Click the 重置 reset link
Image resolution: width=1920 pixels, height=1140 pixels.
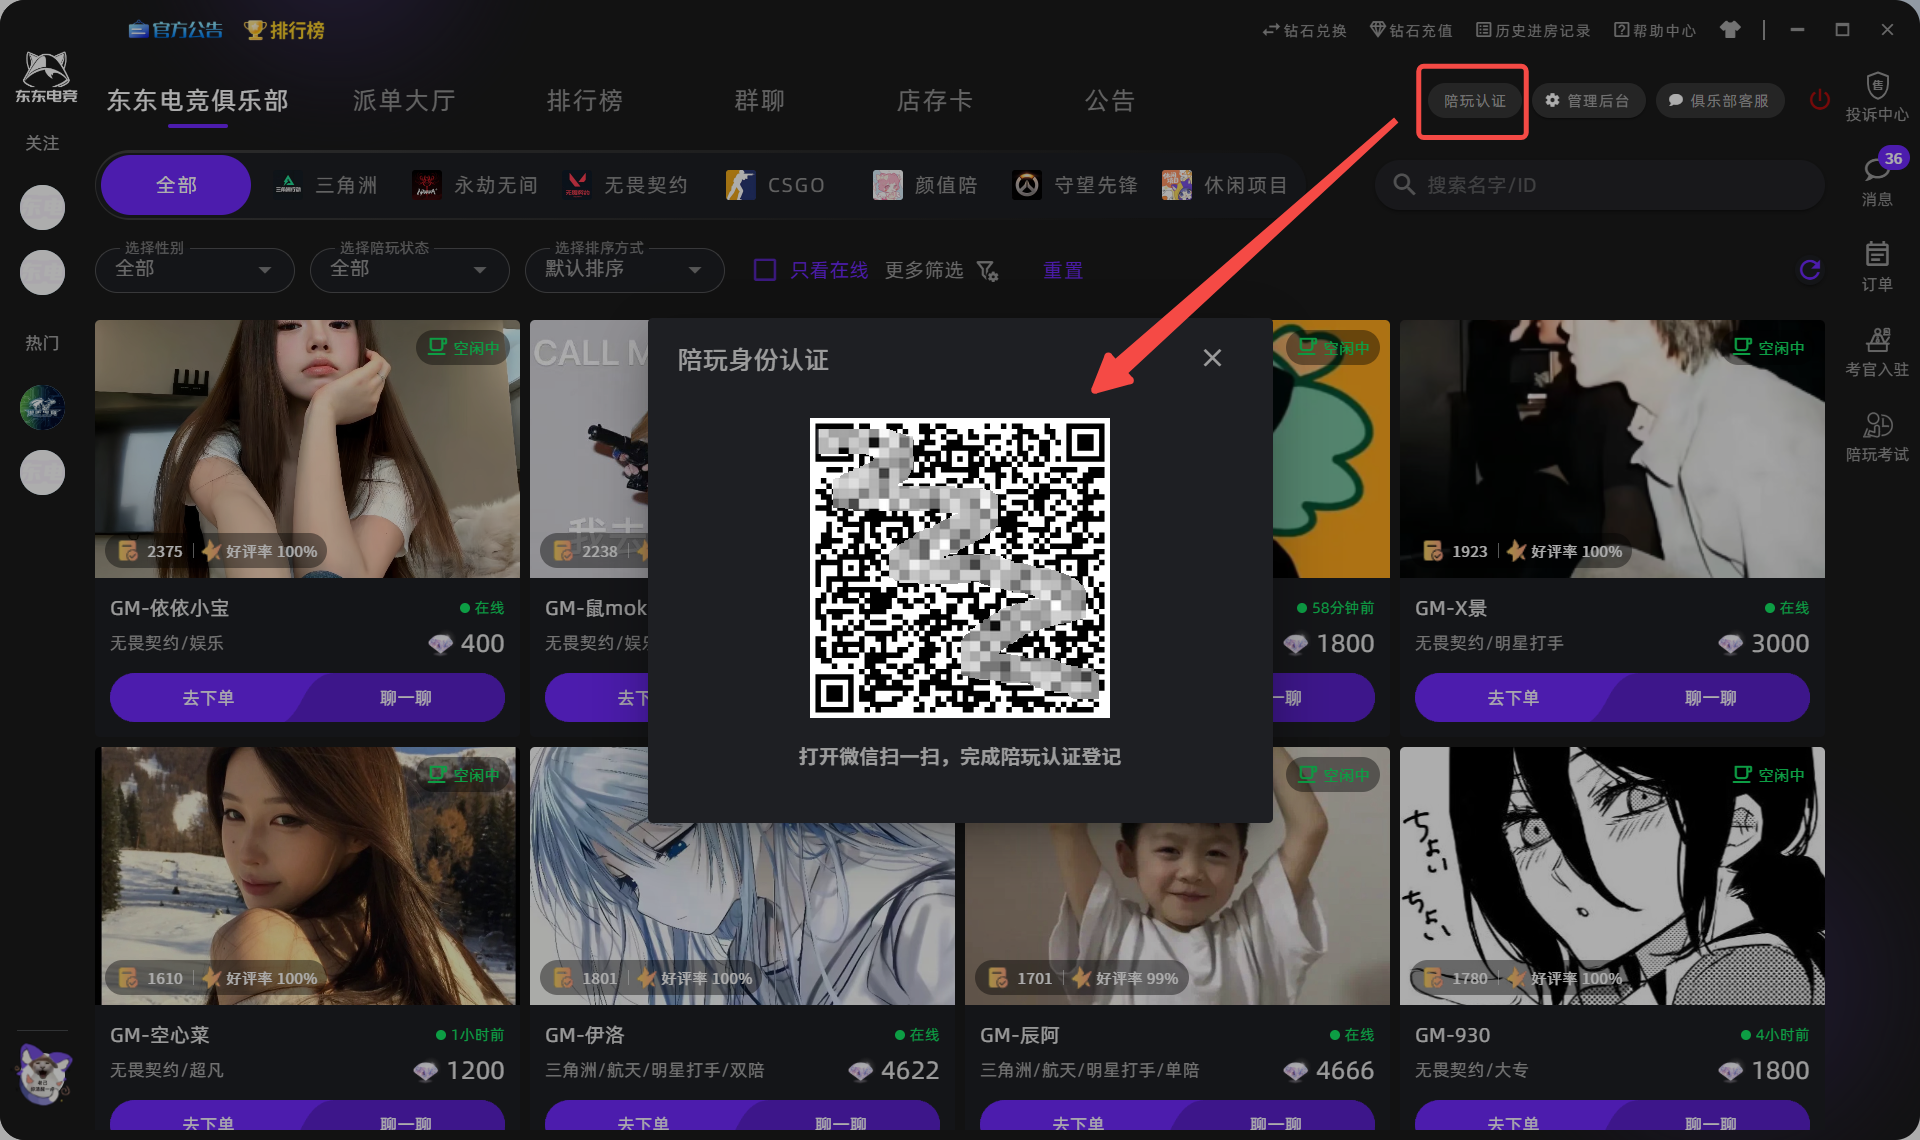point(1063,270)
